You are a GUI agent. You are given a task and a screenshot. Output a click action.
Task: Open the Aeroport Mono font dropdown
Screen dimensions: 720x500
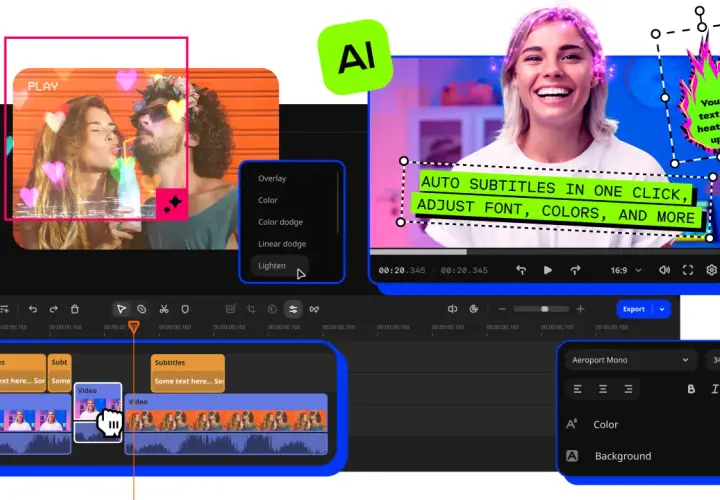[630, 360]
